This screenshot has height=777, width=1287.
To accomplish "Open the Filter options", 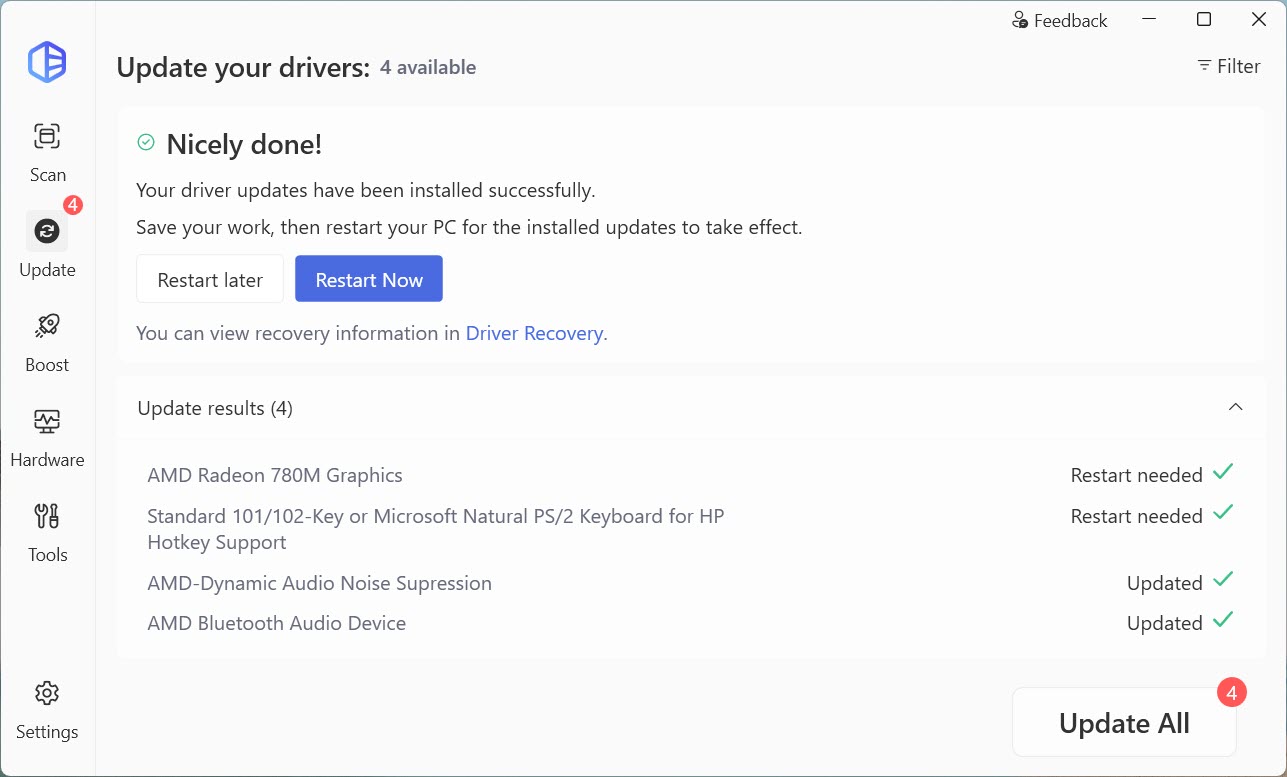I will click(1228, 66).
